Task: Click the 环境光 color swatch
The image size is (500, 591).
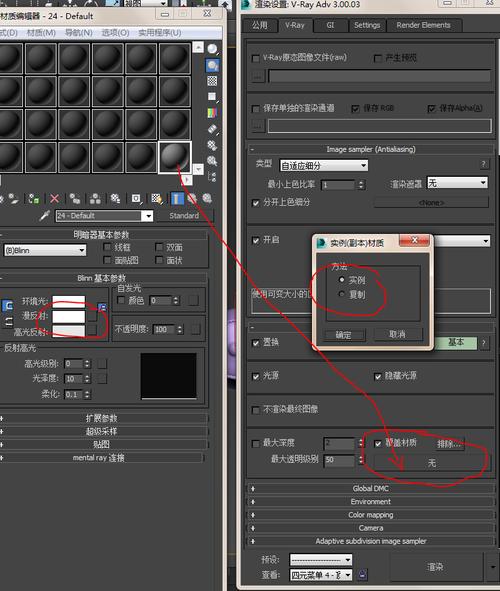Action: (x=69, y=301)
